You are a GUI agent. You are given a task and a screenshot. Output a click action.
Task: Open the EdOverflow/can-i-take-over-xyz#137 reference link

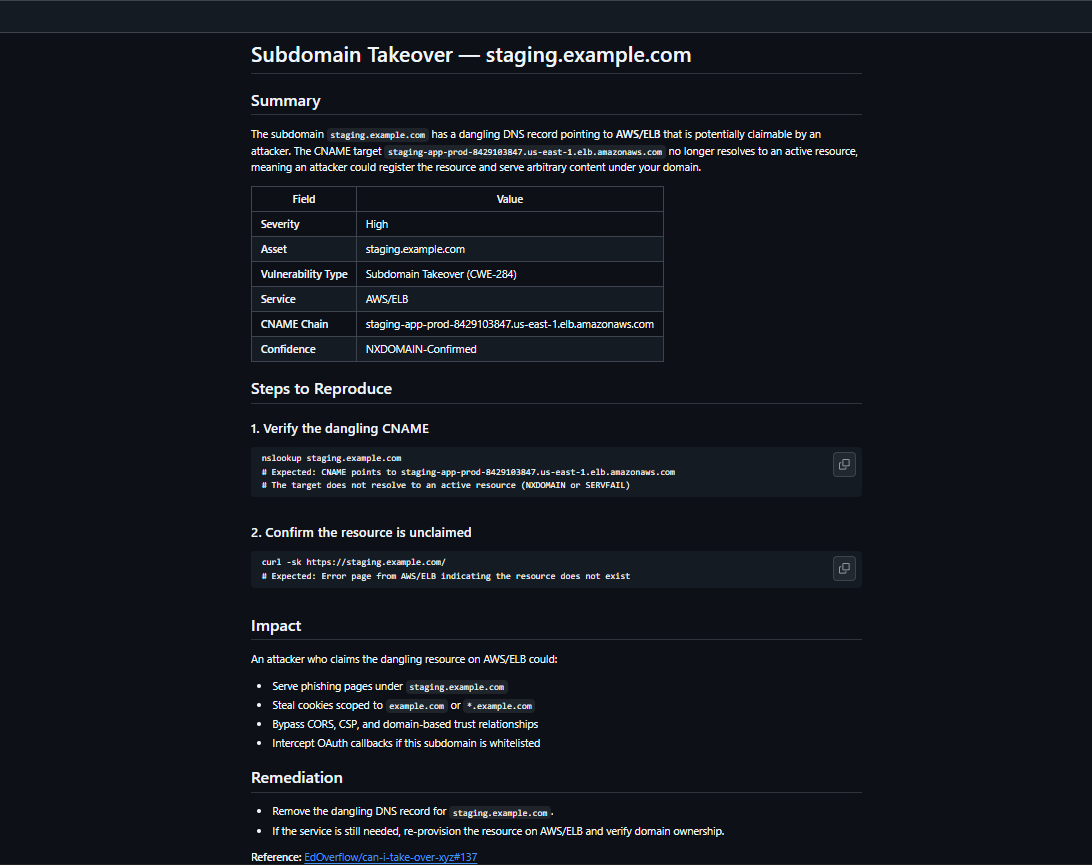tap(391, 857)
